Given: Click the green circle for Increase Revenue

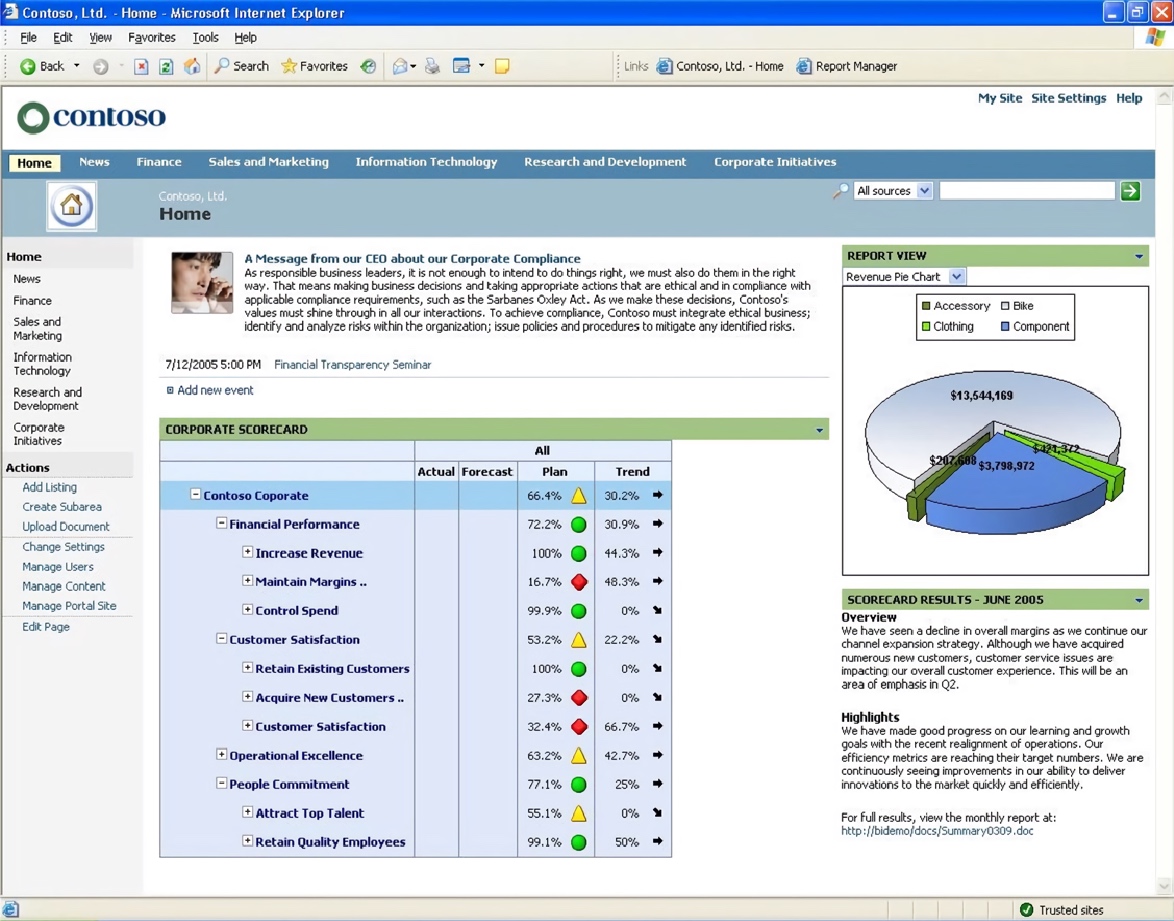Looking at the screenshot, I should (x=579, y=553).
